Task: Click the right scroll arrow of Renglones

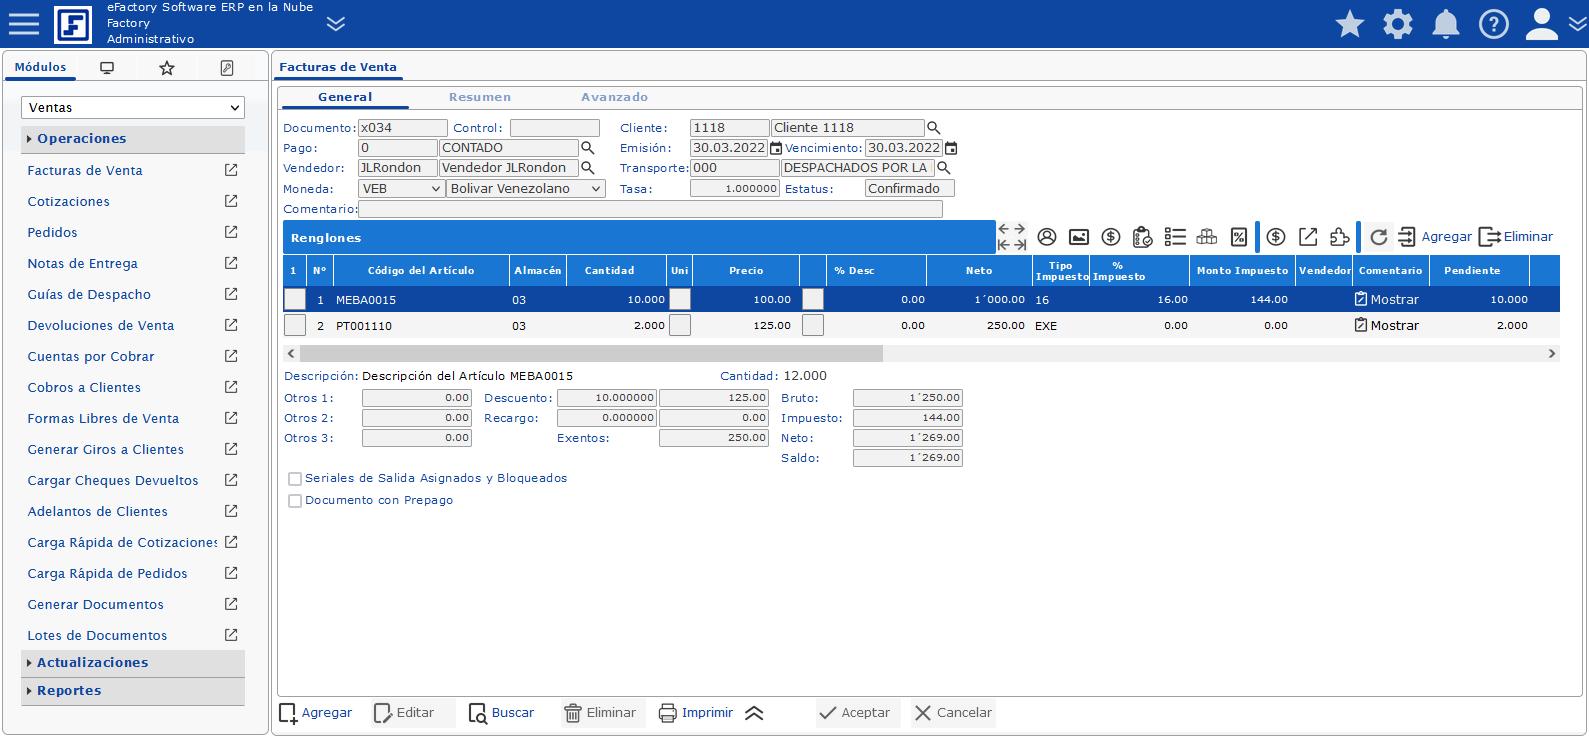Action: coord(1552,353)
